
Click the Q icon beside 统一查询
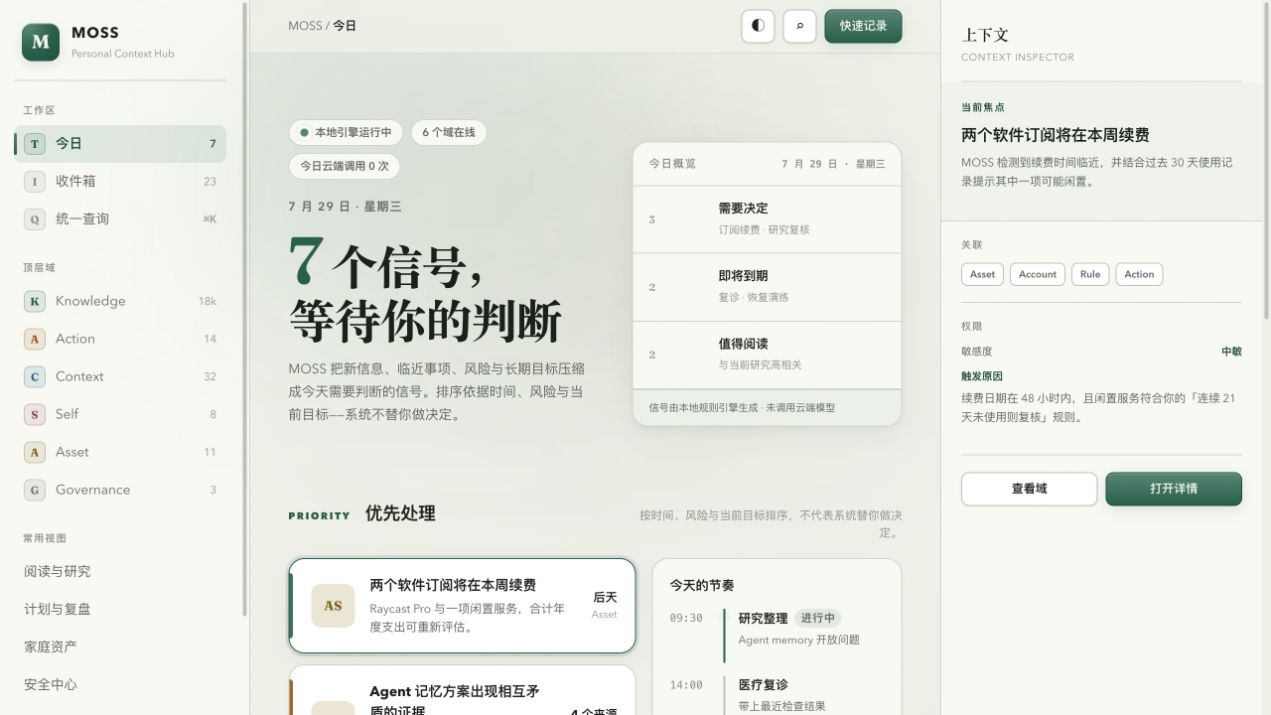pyautogui.click(x=35, y=219)
